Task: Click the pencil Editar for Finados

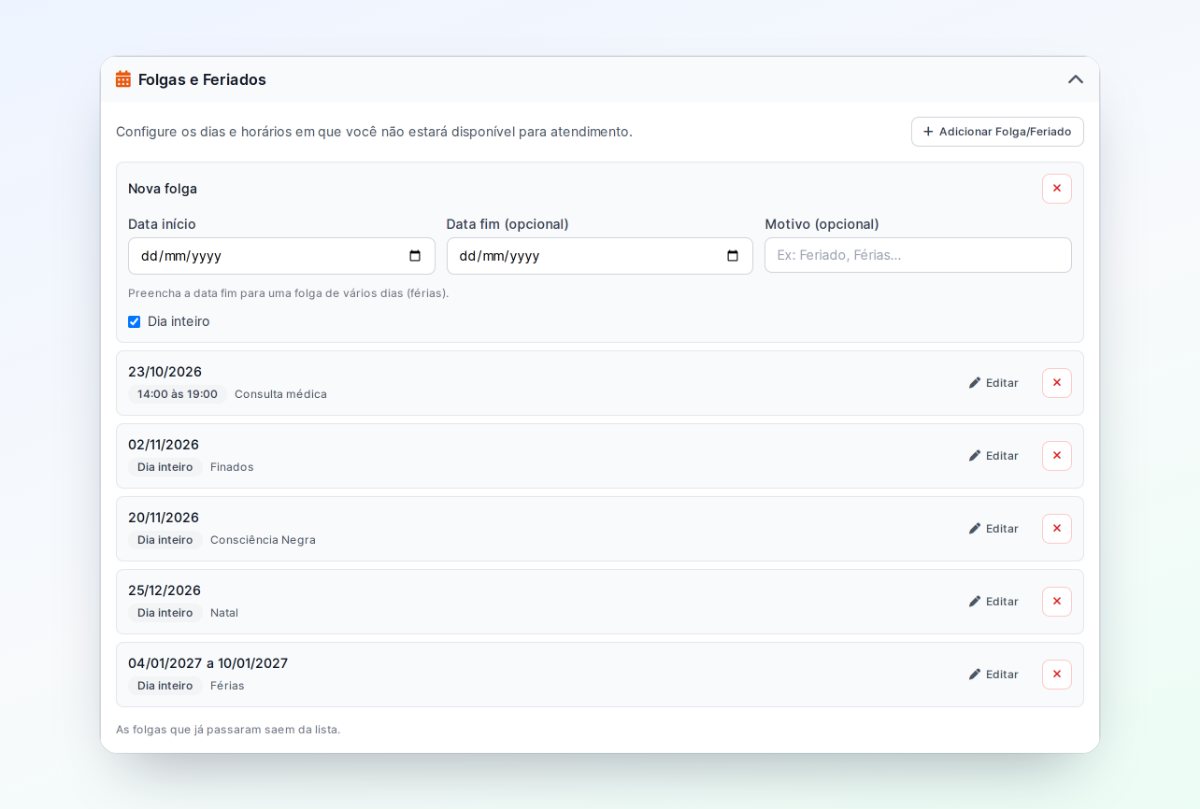Action: point(993,456)
